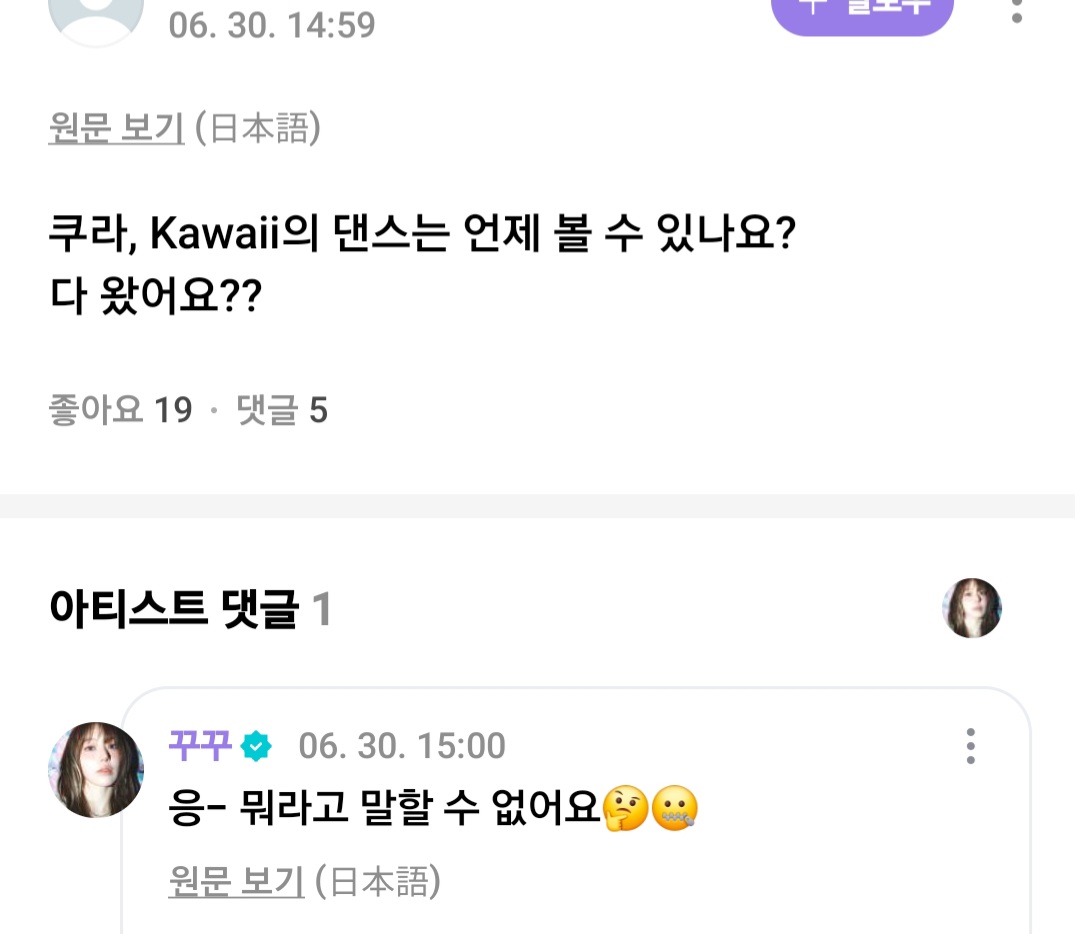Tap the small artist avatar beside 아티스트 댓글

point(971,608)
